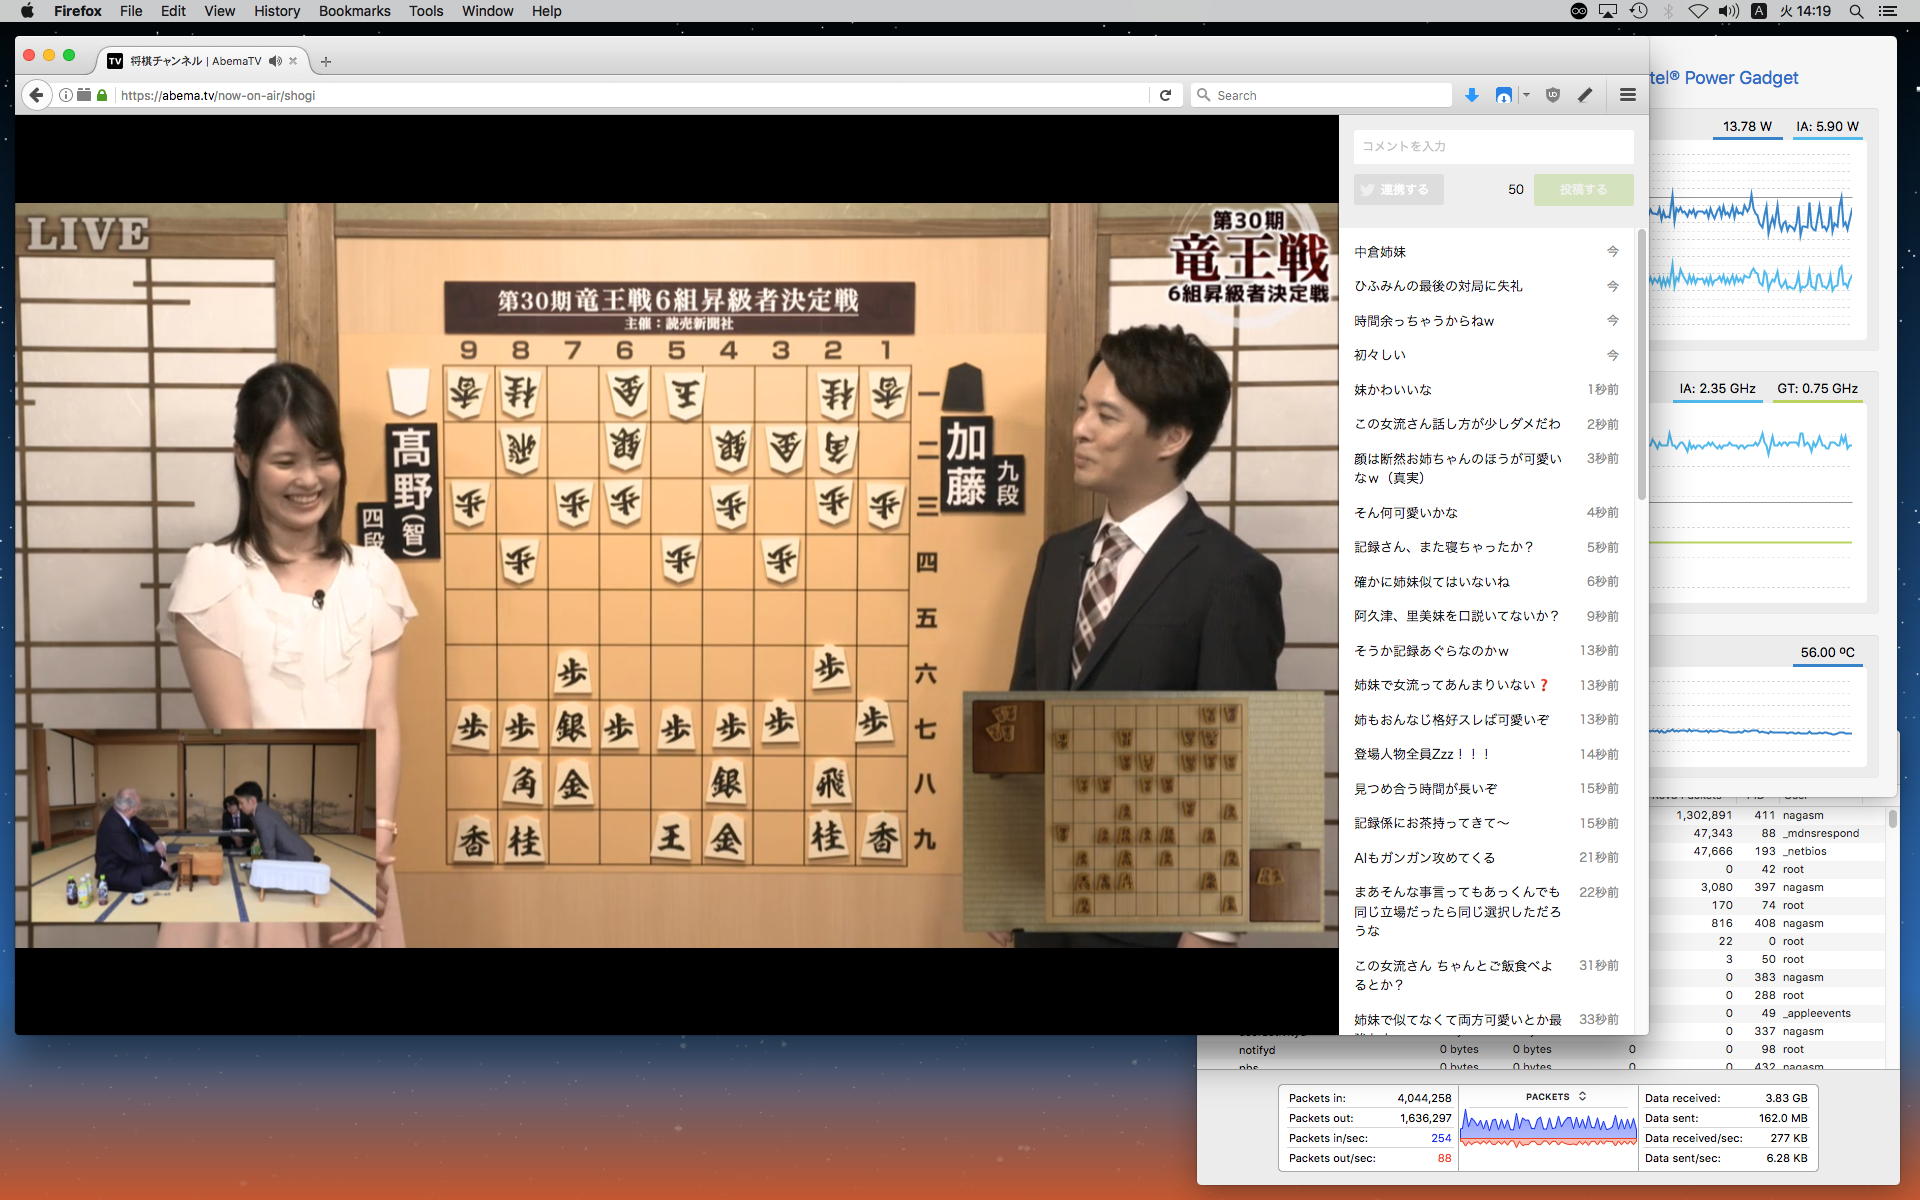Toggle Twitter 連携する link button
This screenshot has width=1920, height=1200.
tap(1398, 189)
